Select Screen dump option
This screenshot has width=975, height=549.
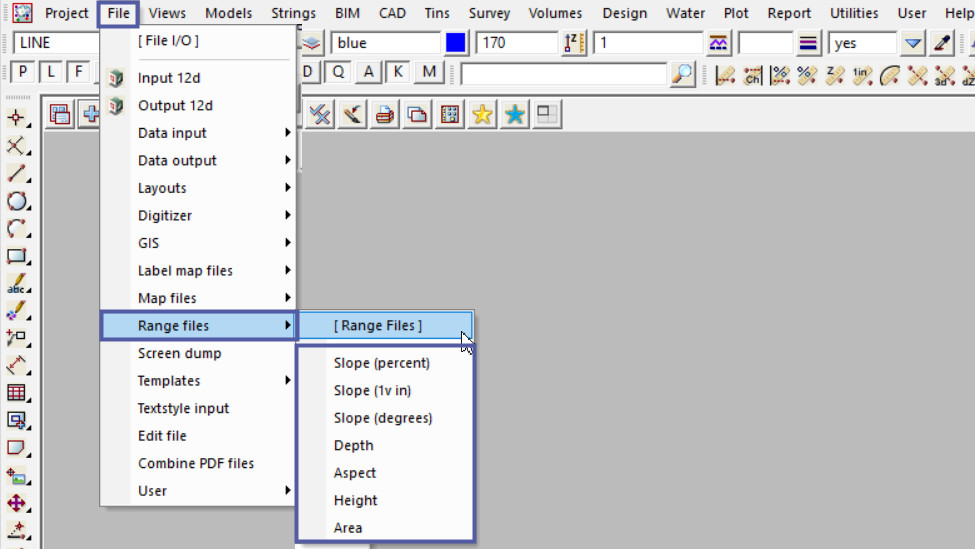point(180,353)
